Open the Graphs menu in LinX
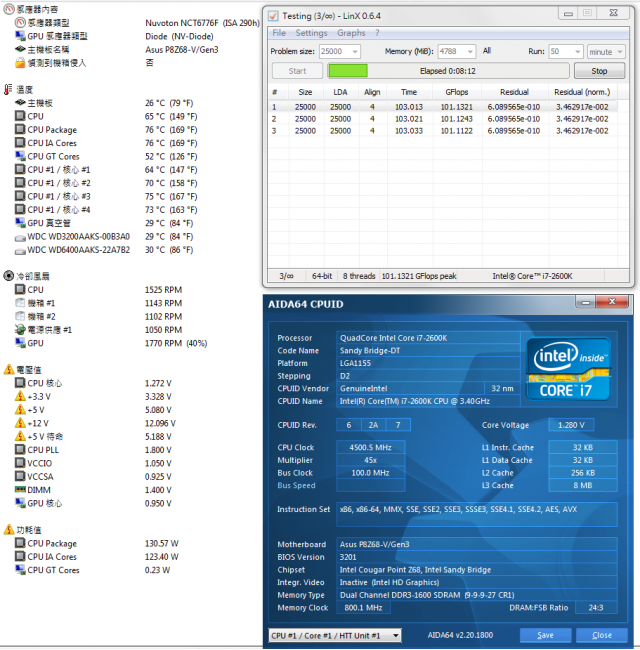Image resolution: width=640 pixels, height=650 pixels. click(351, 33)
